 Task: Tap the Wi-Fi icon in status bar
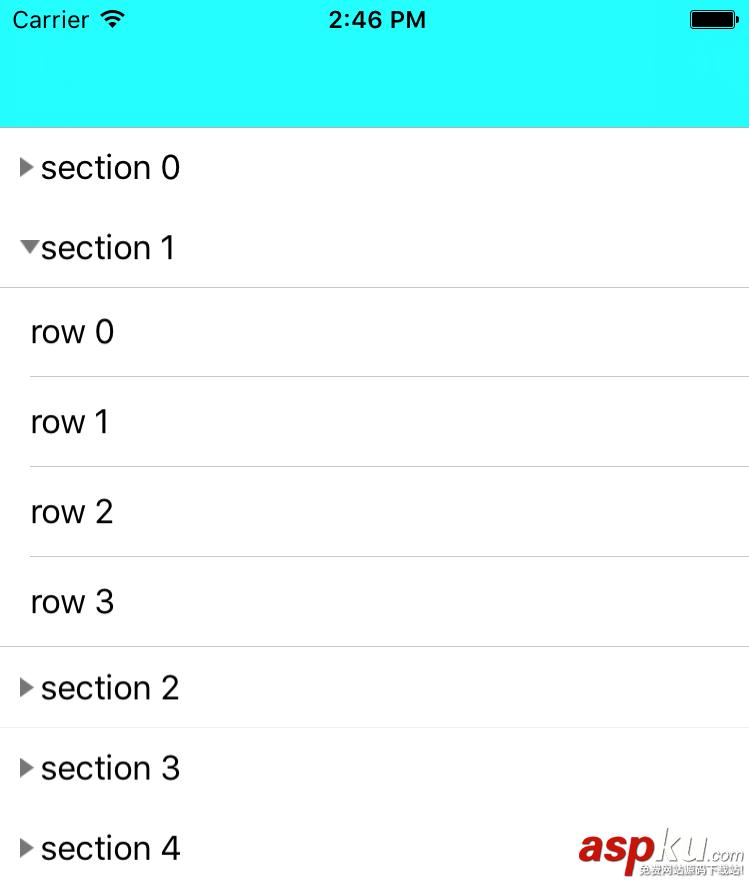click(x=113, y=19)
